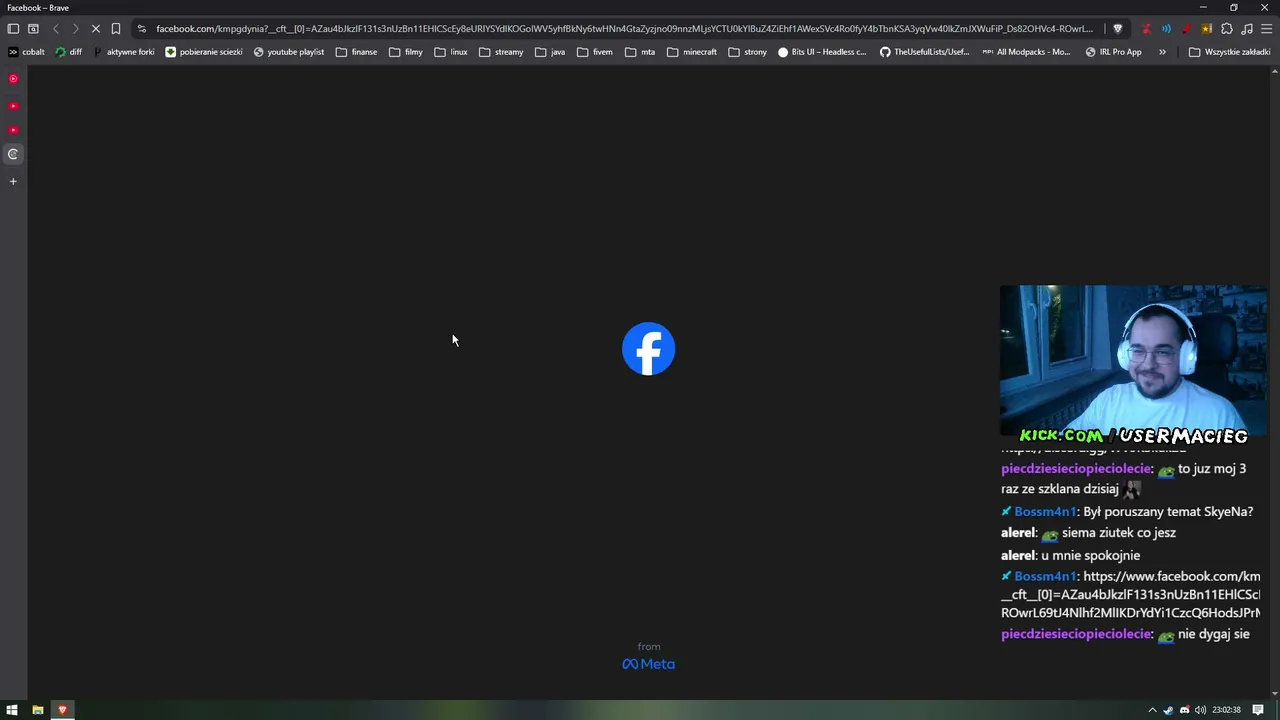The height and width of the screenshot is (720, 1280).
Task: Open the clock showing 23:02:38
Action: [1226, 710]
